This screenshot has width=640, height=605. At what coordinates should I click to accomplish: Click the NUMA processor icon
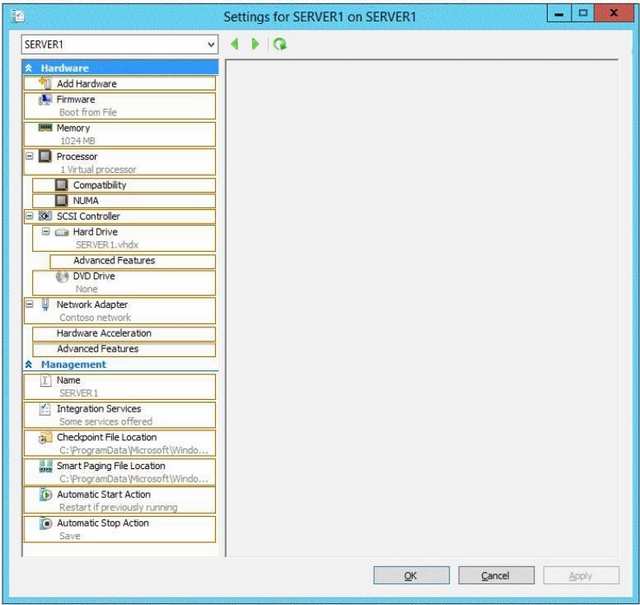click(61, 200)
